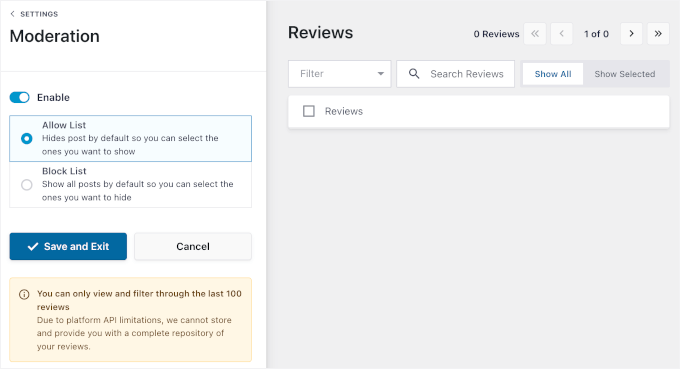
Task: Click the Search Reviews field
Action: 455,74
